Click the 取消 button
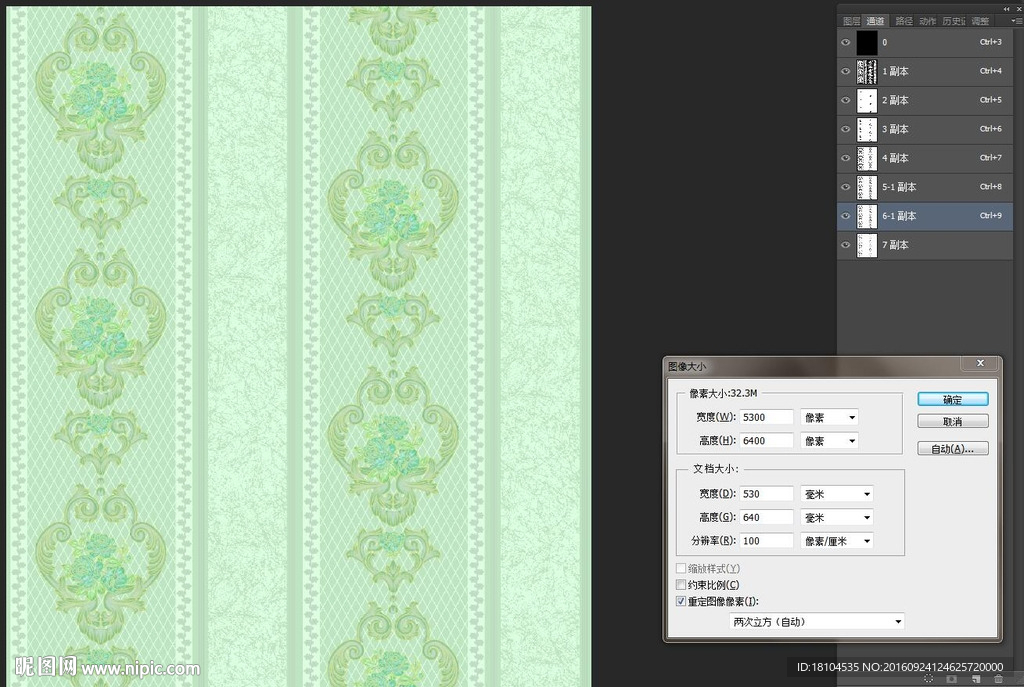The image size is (1024, 687). (x=953, y=422)
